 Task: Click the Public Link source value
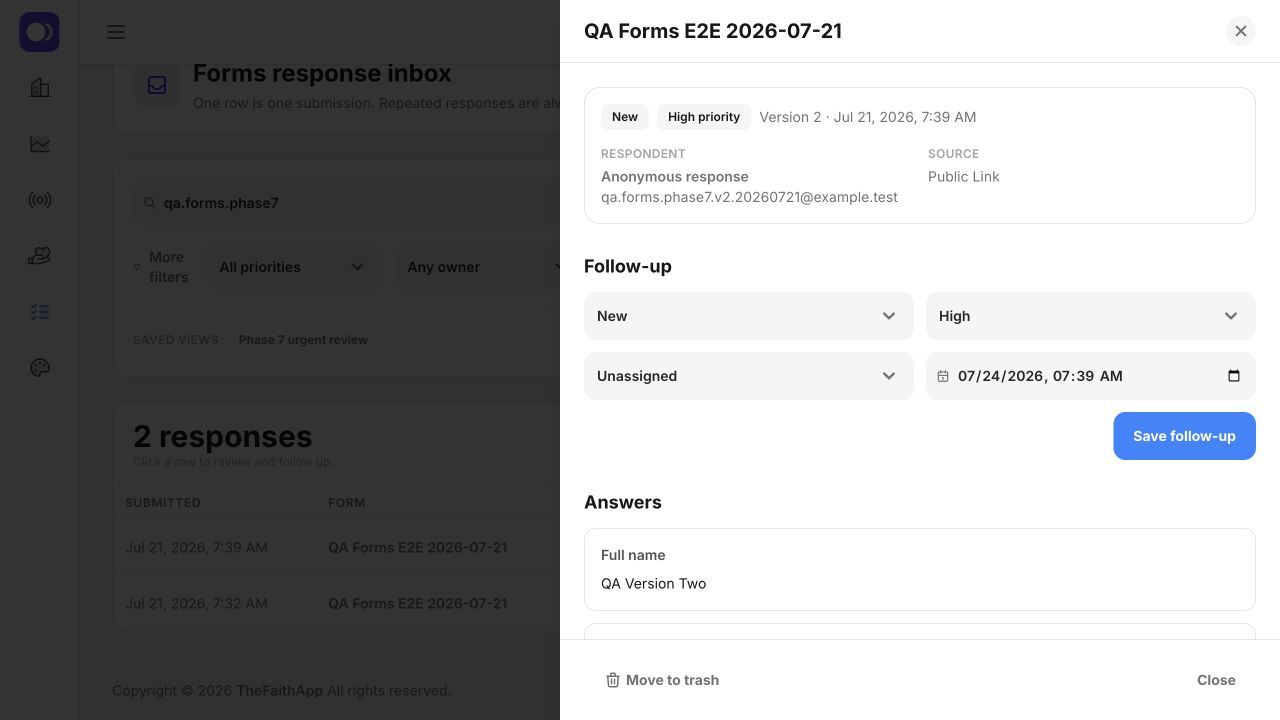(964, 177)
